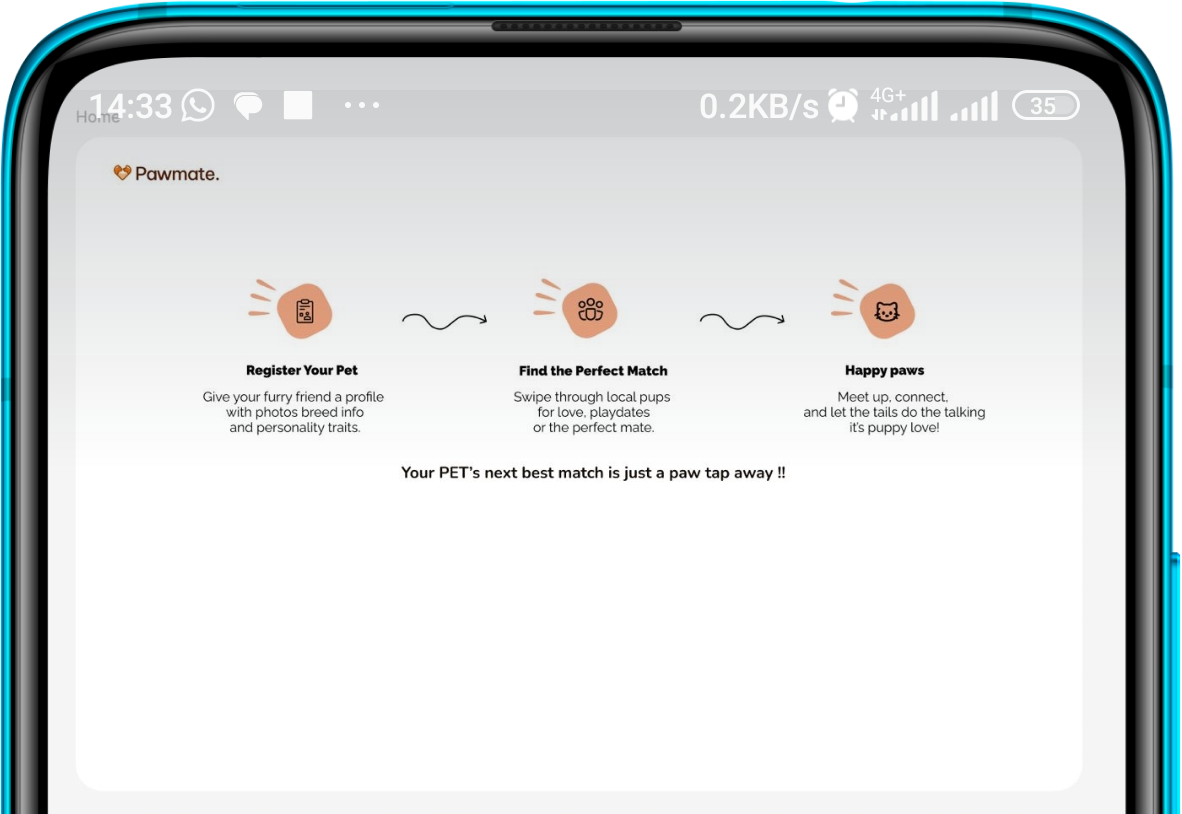The image size is (1182, 814).
Task: Tap the battery level indicator
Action: [x=1045, y=106]
